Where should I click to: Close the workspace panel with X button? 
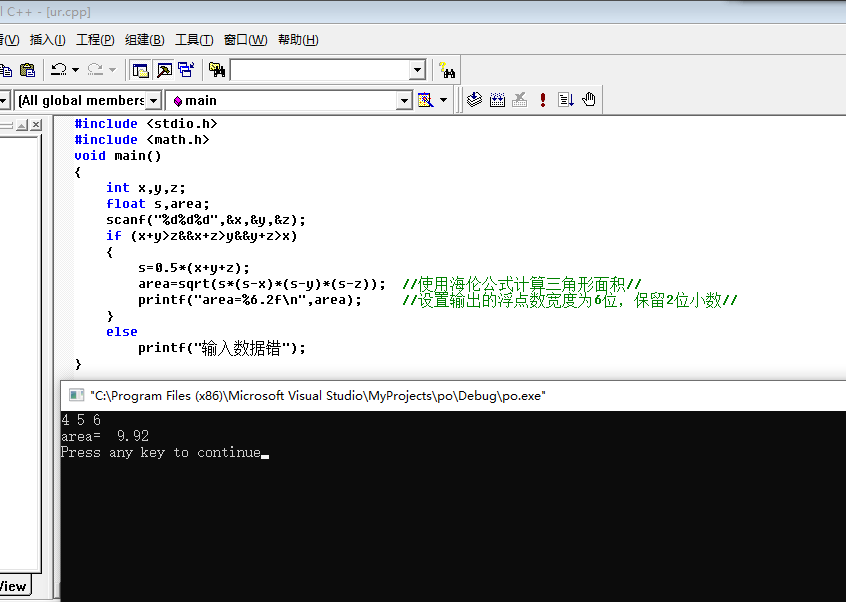(x=36, y=125)
